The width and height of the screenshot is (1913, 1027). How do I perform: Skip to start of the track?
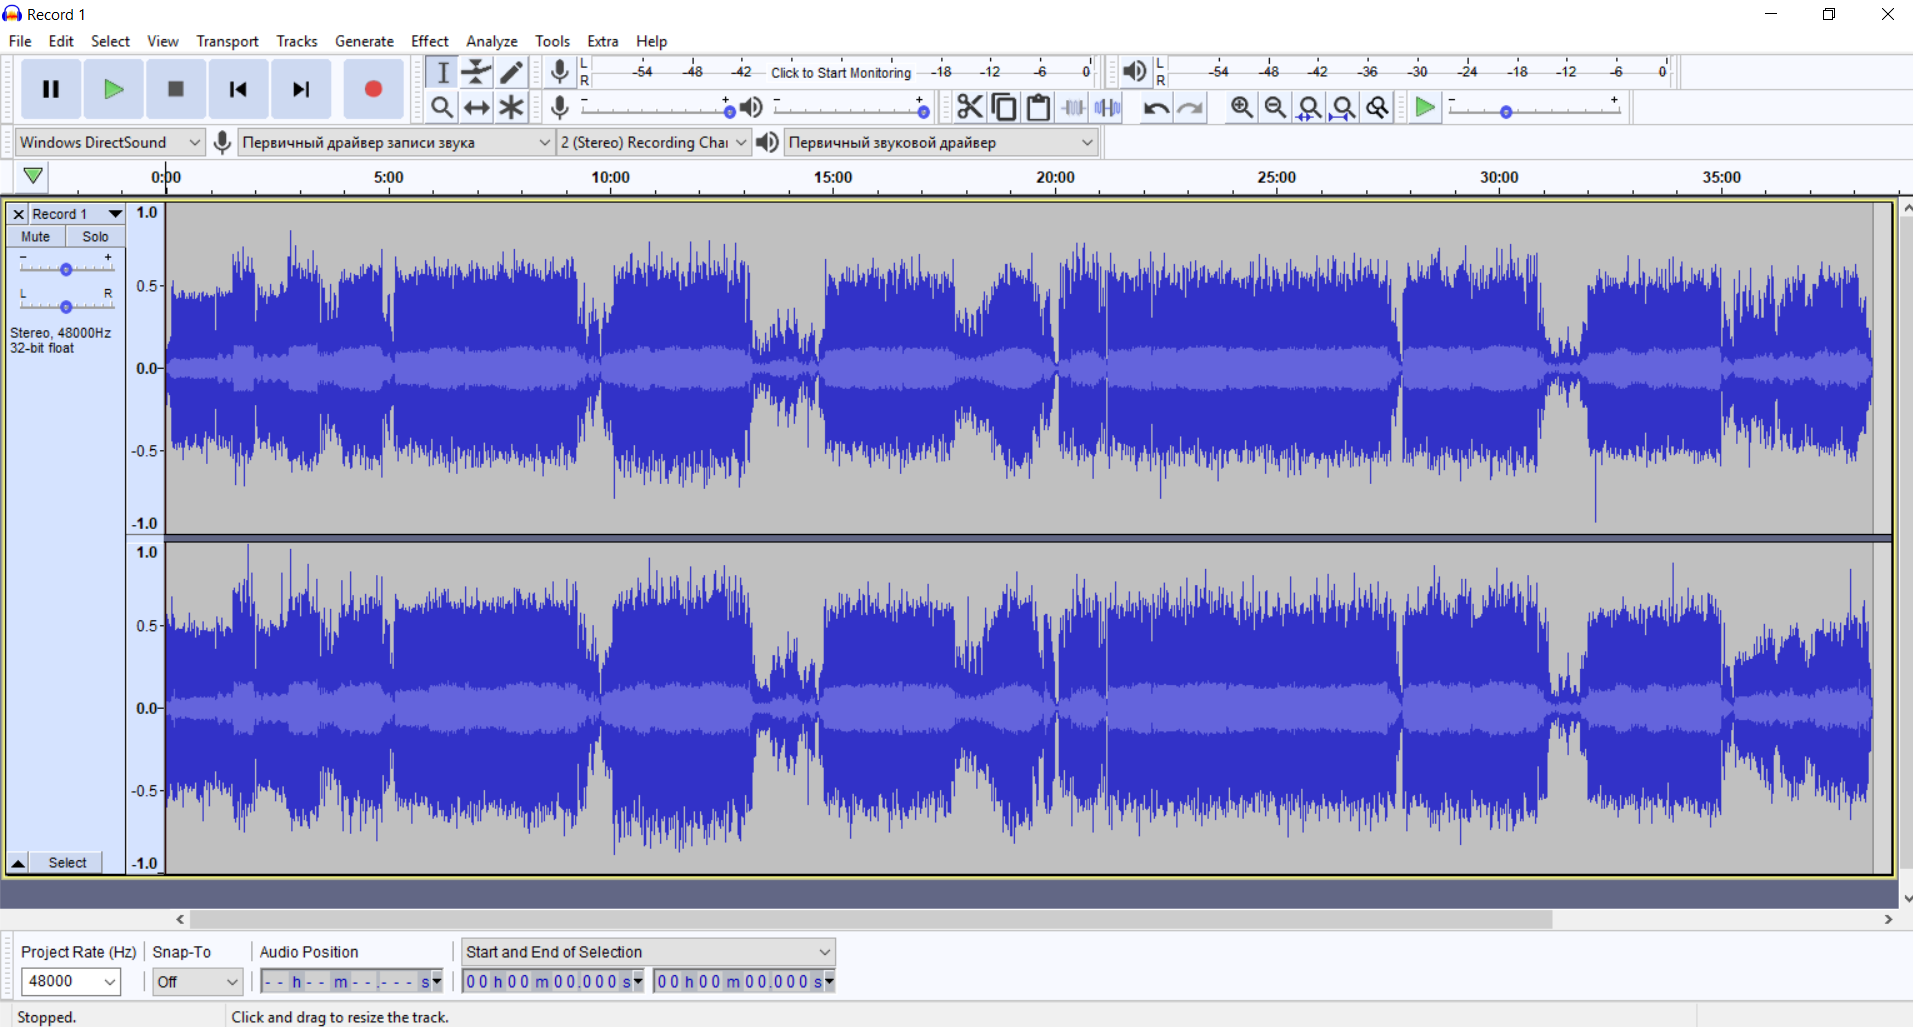(238, 89)
